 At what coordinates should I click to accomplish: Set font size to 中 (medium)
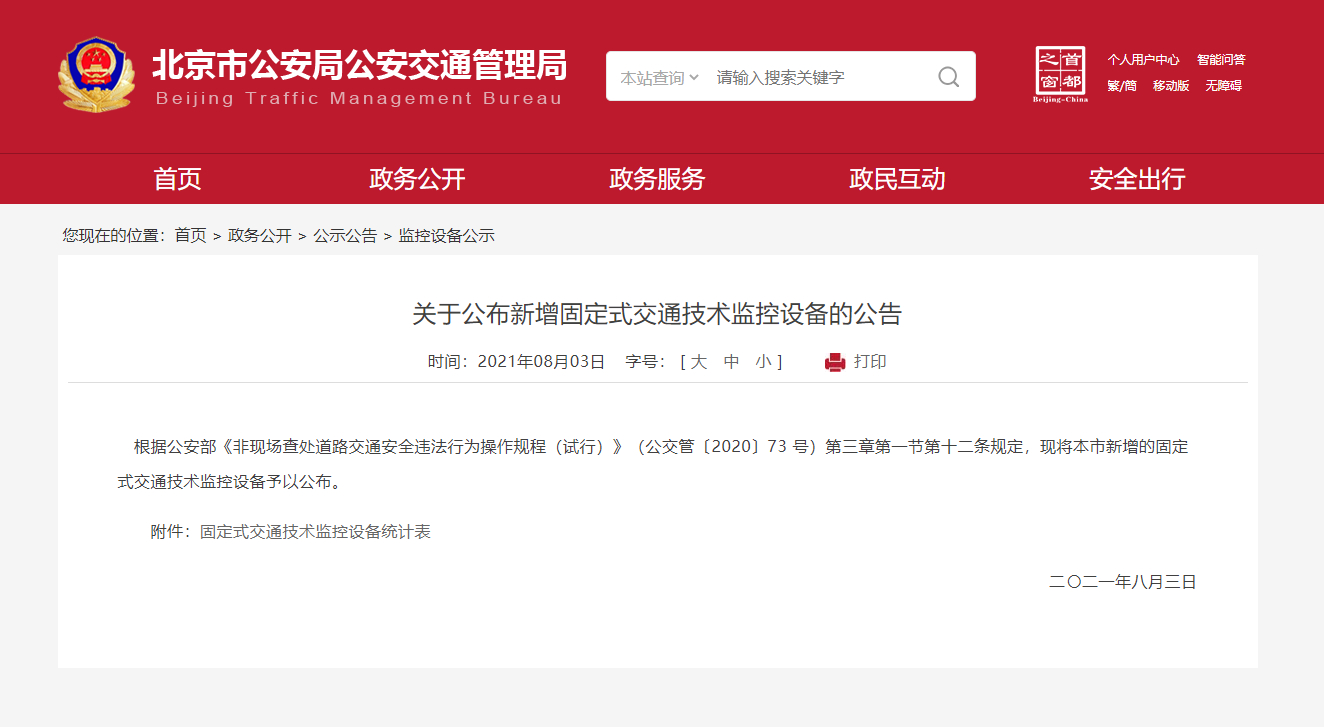coord(731,362)
